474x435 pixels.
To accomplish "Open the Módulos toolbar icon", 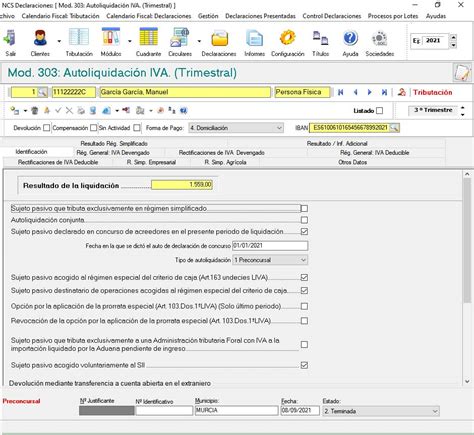I will [x=111, y=37].
